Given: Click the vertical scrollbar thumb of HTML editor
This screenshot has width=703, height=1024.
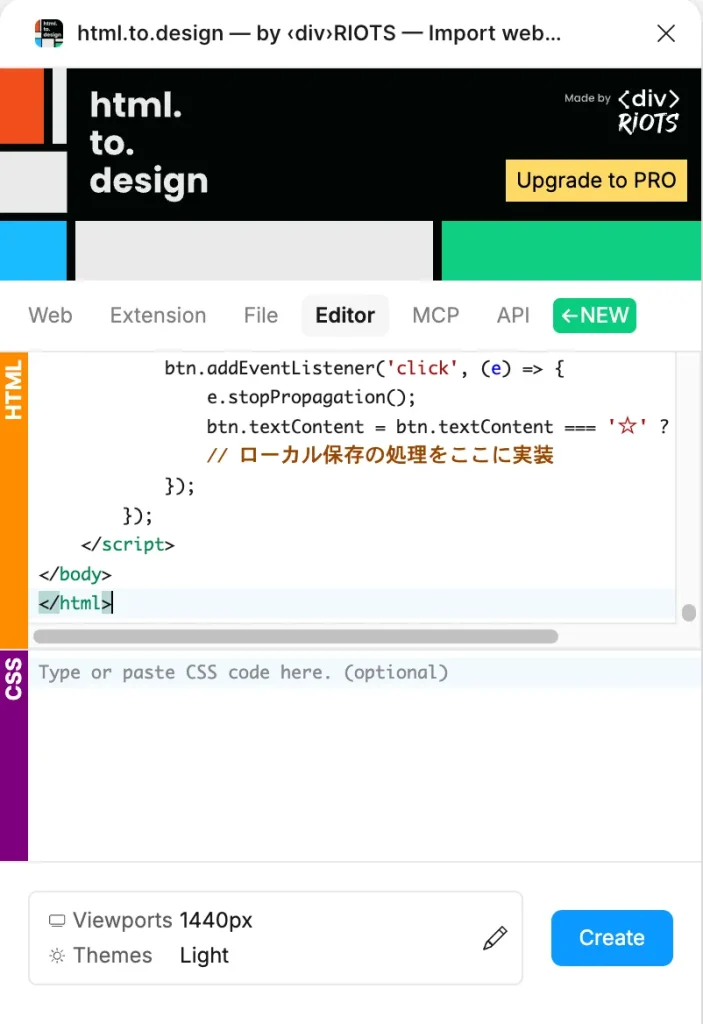Looking at the screenshot, I should click(689, 613).
